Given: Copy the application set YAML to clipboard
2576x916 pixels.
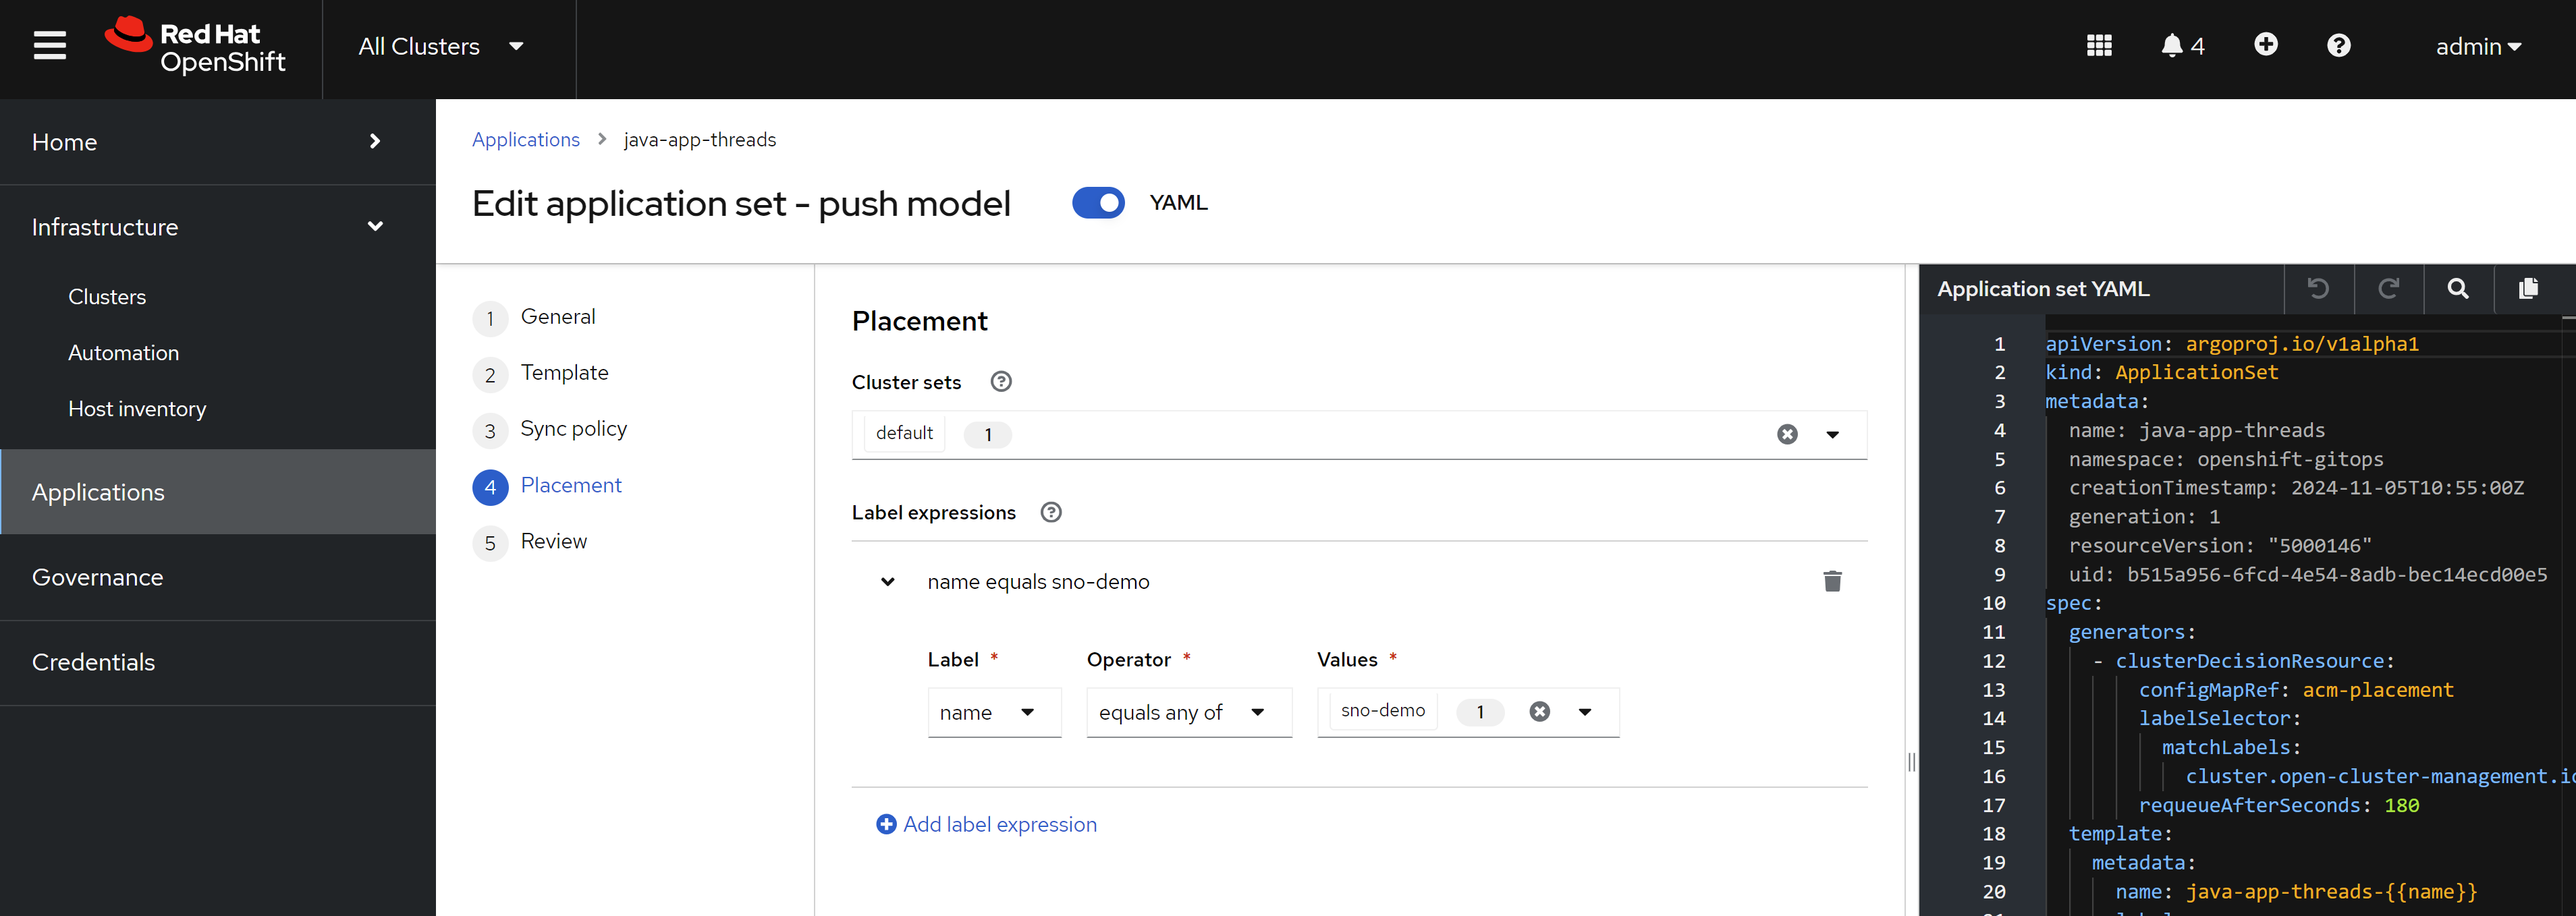Looking at the screenshot, I should tap(2528, 289).
